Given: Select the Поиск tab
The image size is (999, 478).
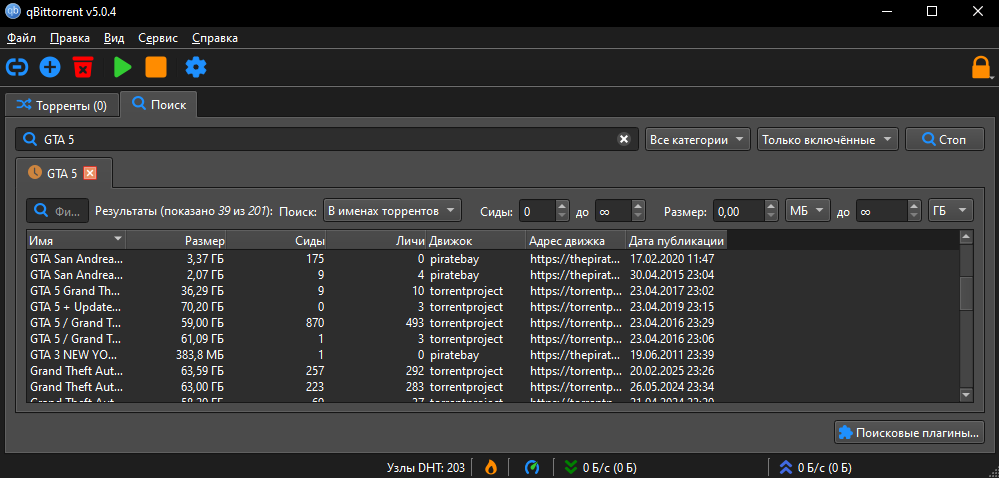Looking at the screenshot, I should [x=159, y=105].
